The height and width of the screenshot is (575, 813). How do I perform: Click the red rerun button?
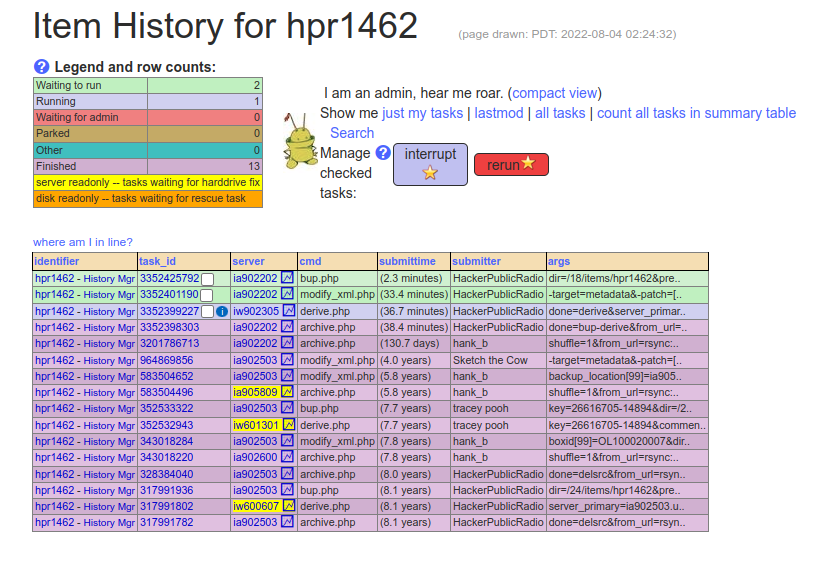click(x=511, y=164)
